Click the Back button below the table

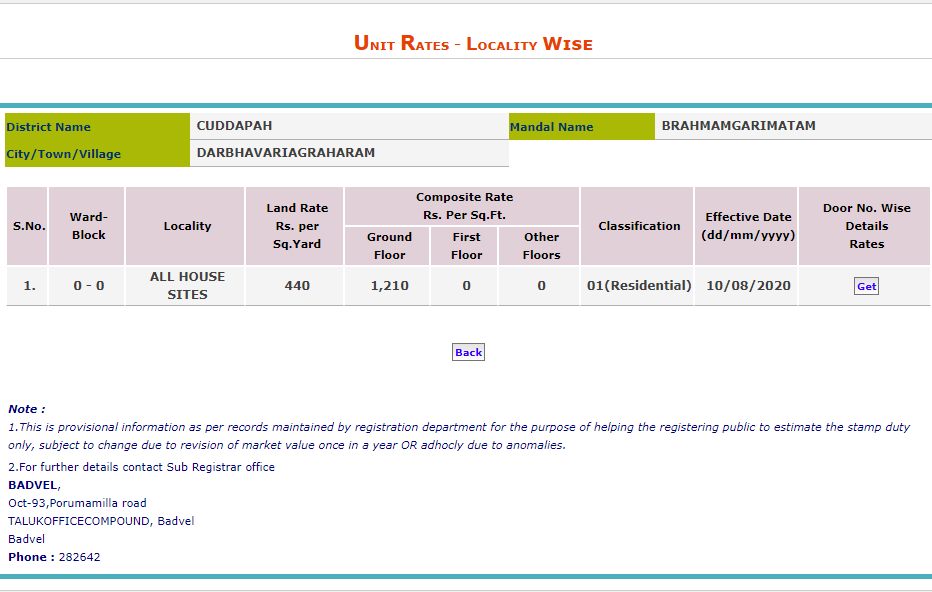(467, 351)
